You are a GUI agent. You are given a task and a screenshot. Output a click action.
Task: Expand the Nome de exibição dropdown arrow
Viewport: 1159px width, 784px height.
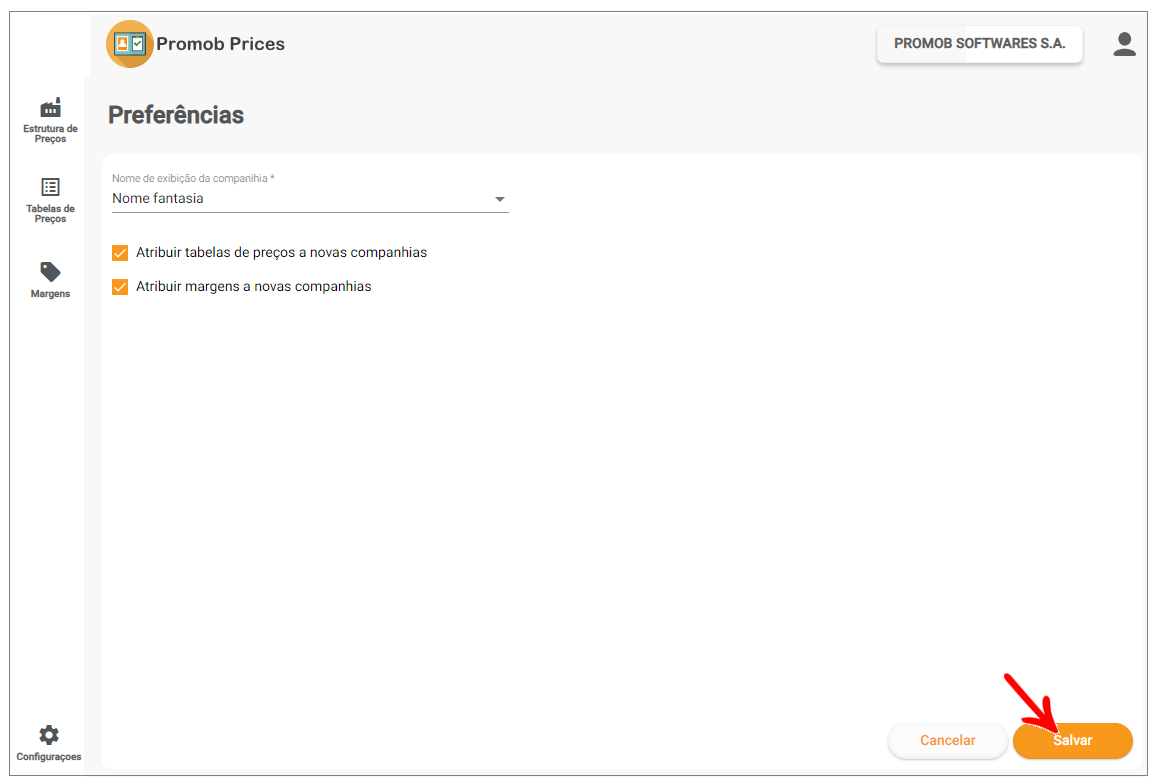[x=500, y=200]
